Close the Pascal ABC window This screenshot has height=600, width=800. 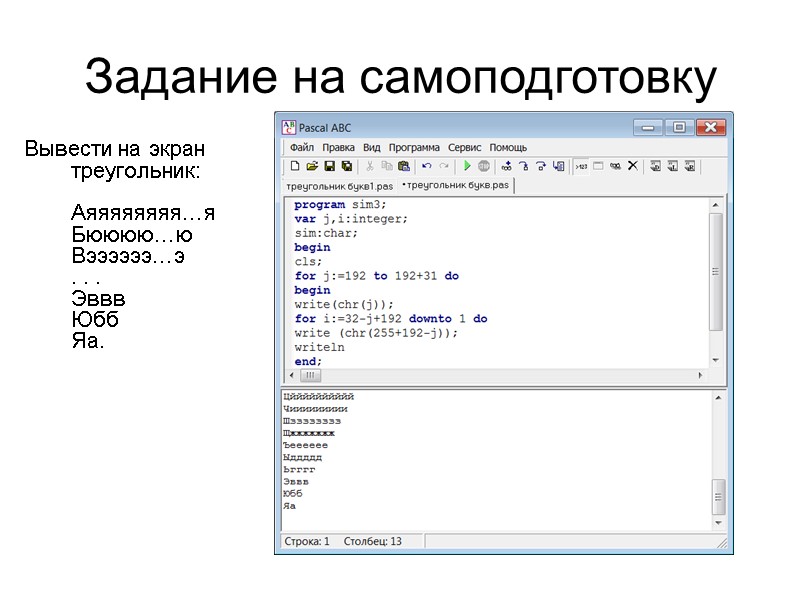click(711, 128)
